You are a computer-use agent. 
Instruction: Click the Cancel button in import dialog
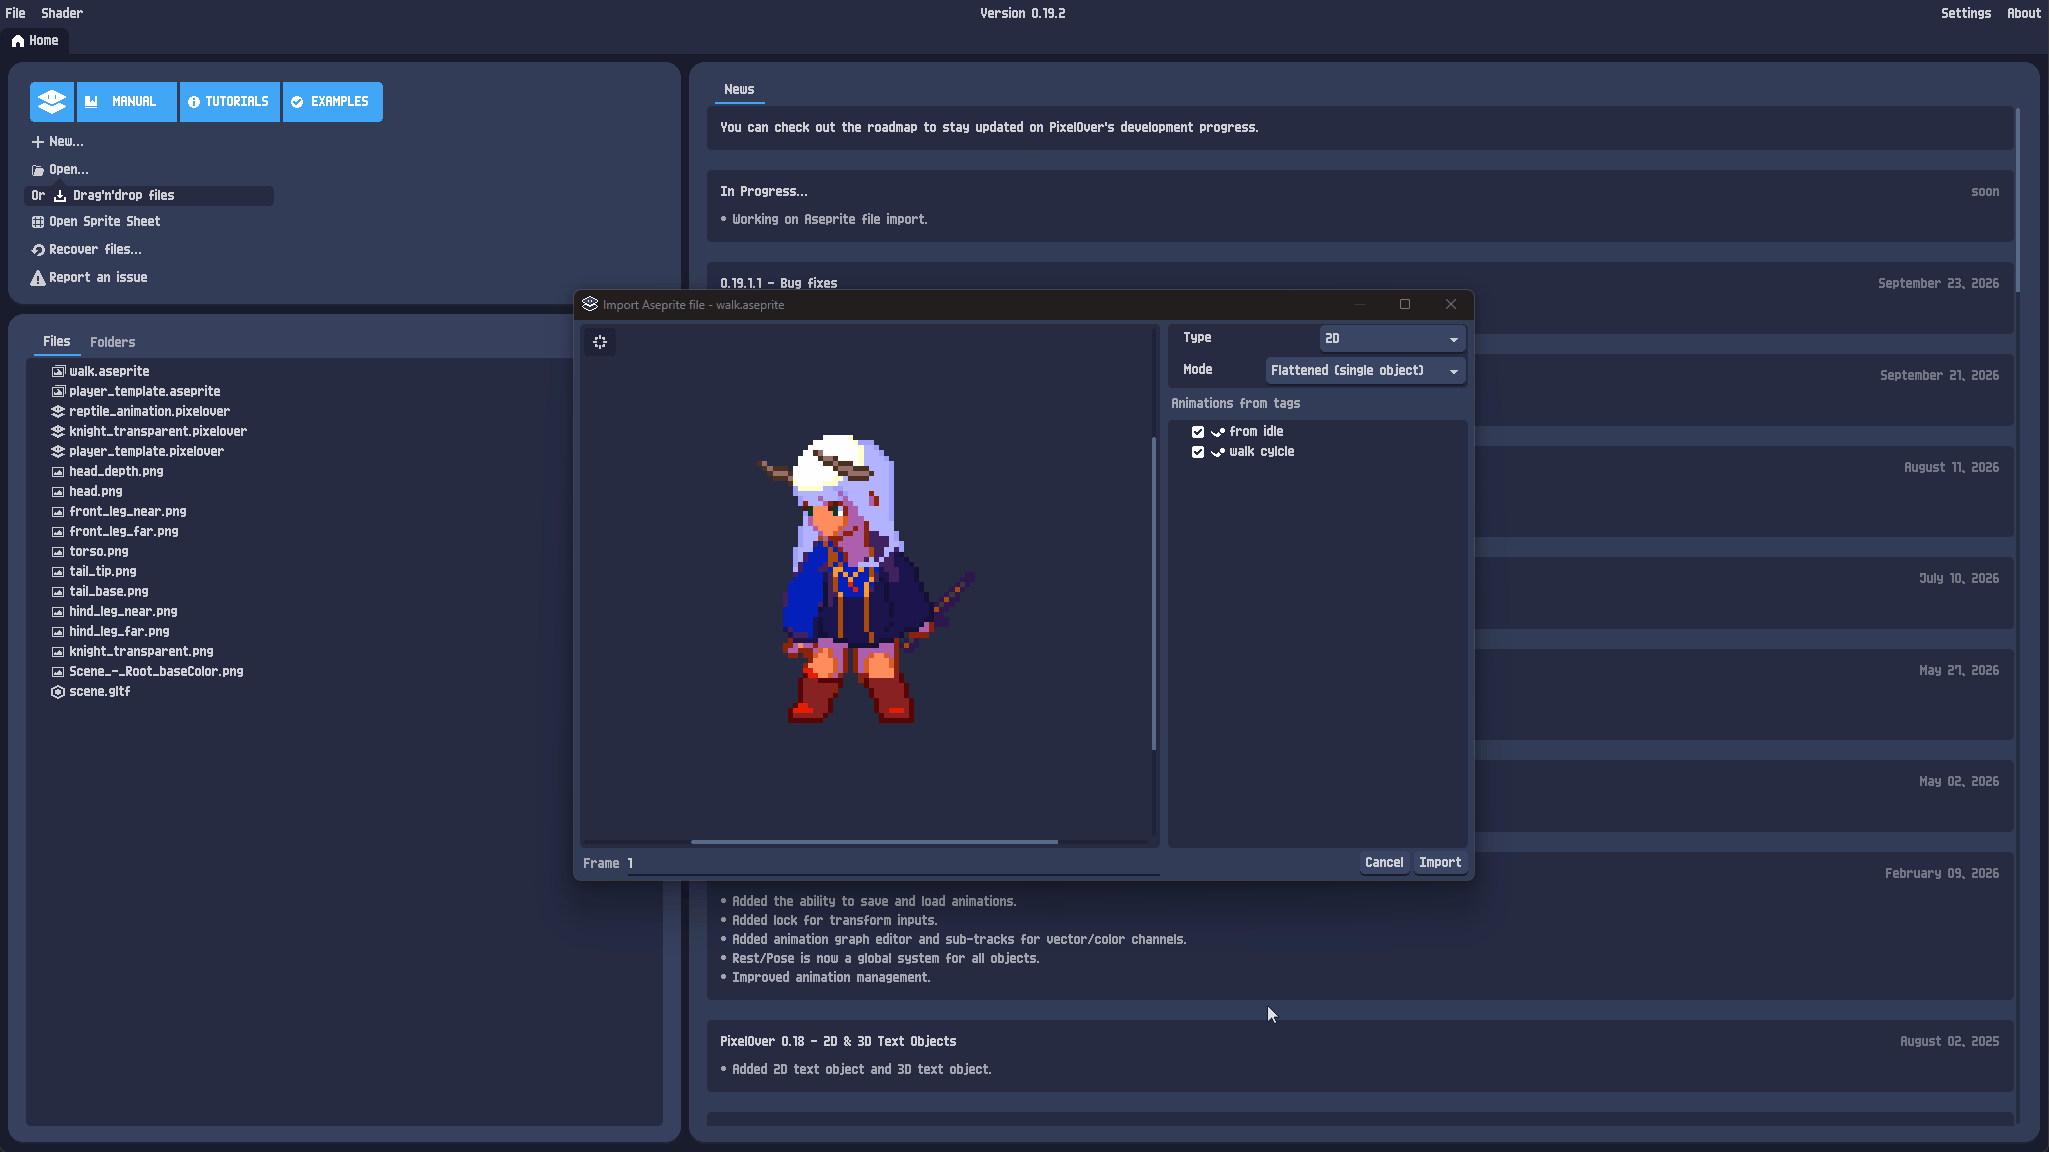tap(1384, 863)
